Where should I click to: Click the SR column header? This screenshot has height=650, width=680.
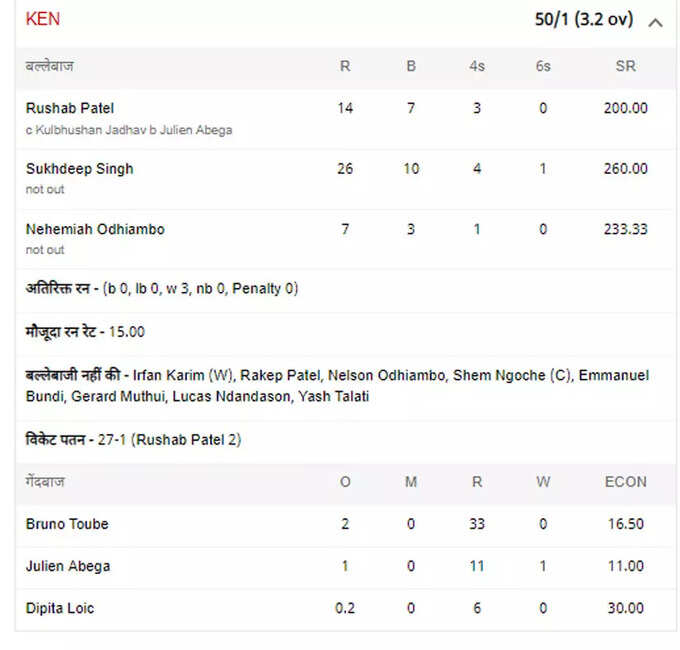pos(625,66)
